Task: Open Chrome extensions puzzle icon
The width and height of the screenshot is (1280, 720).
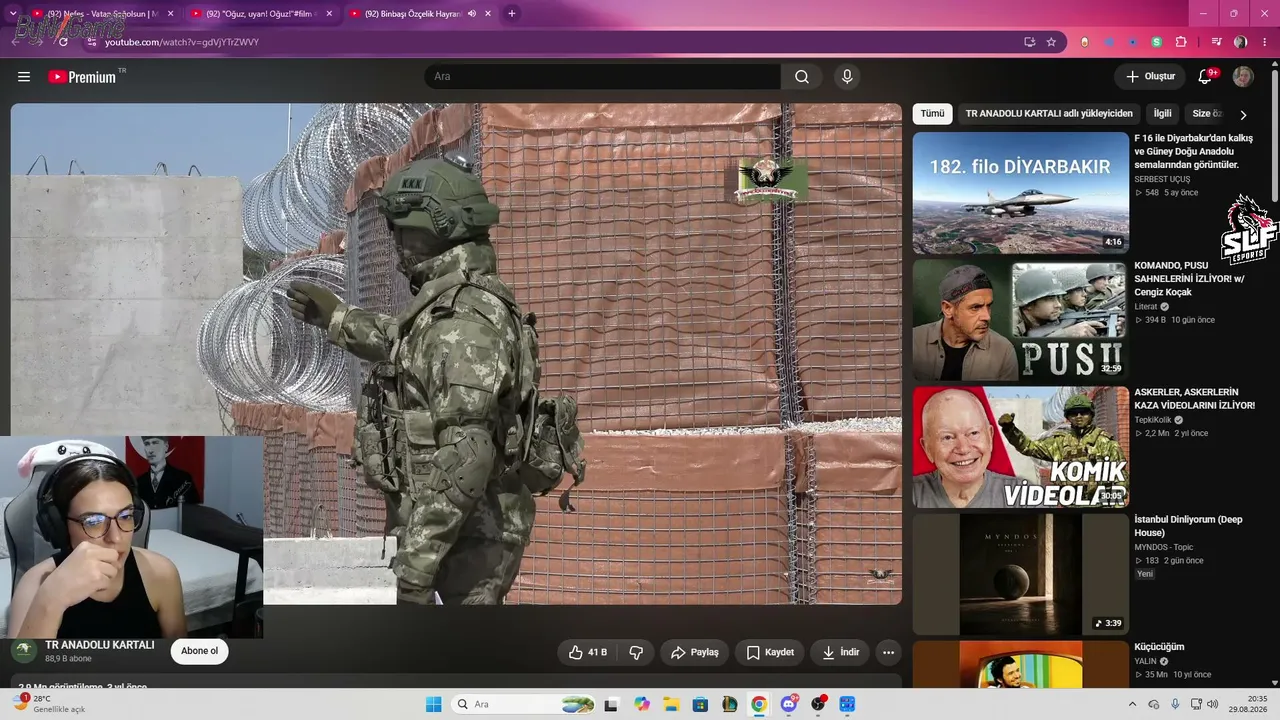Action: pos(1181,42)
